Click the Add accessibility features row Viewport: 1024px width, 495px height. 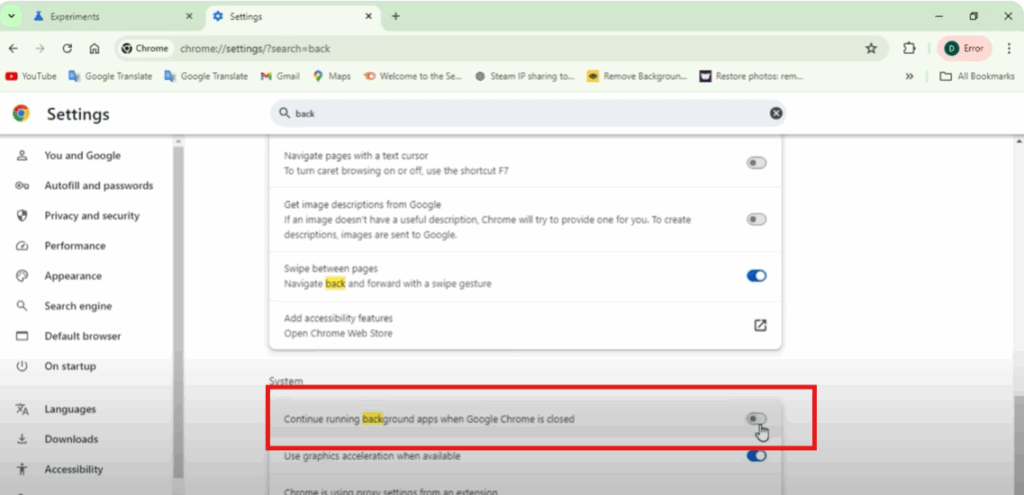click(x=525, y=325)
